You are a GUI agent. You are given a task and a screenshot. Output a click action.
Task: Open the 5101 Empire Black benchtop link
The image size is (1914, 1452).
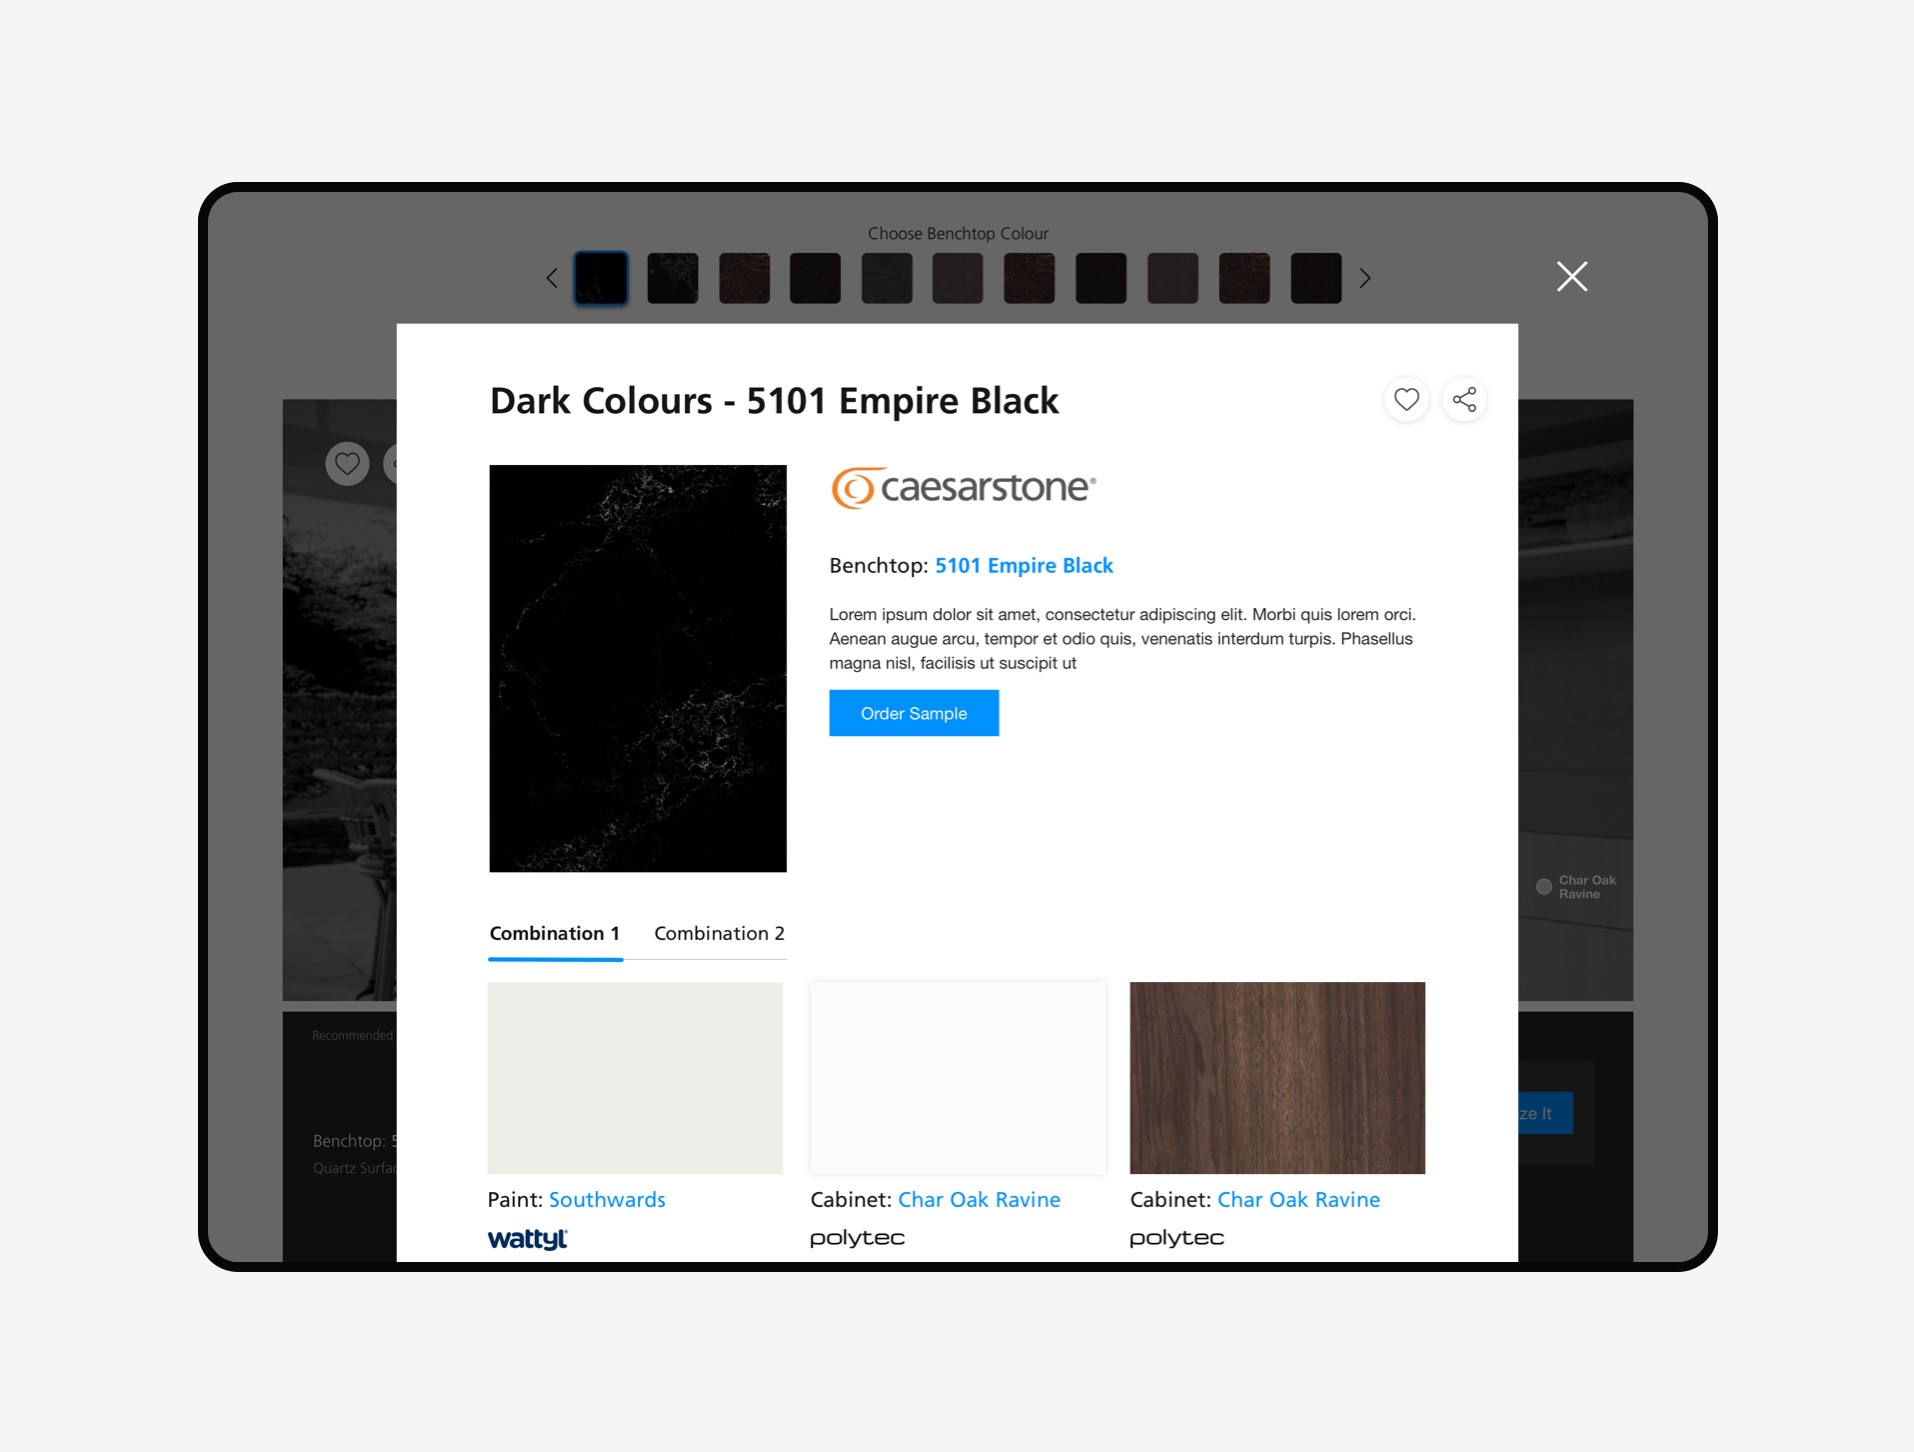pos(1023,566)
